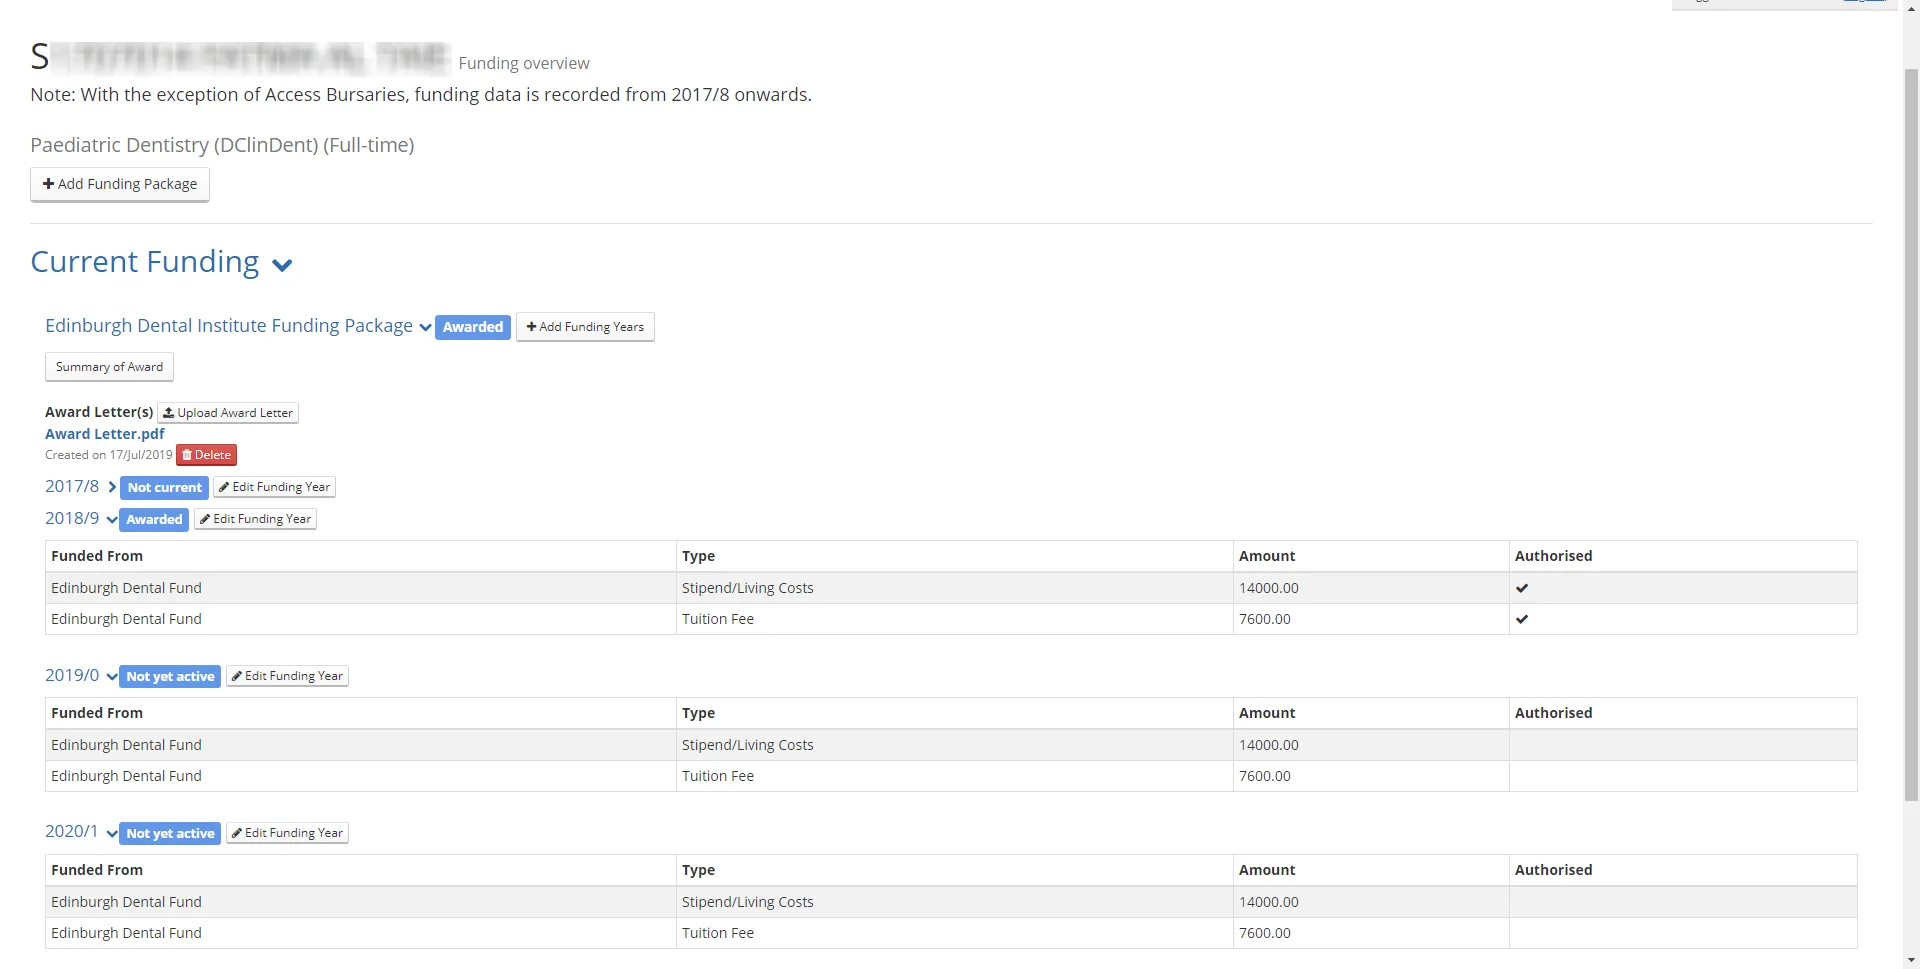Click Add Funding Package button
Screen dimensions: 1920x969
point(120,184)
